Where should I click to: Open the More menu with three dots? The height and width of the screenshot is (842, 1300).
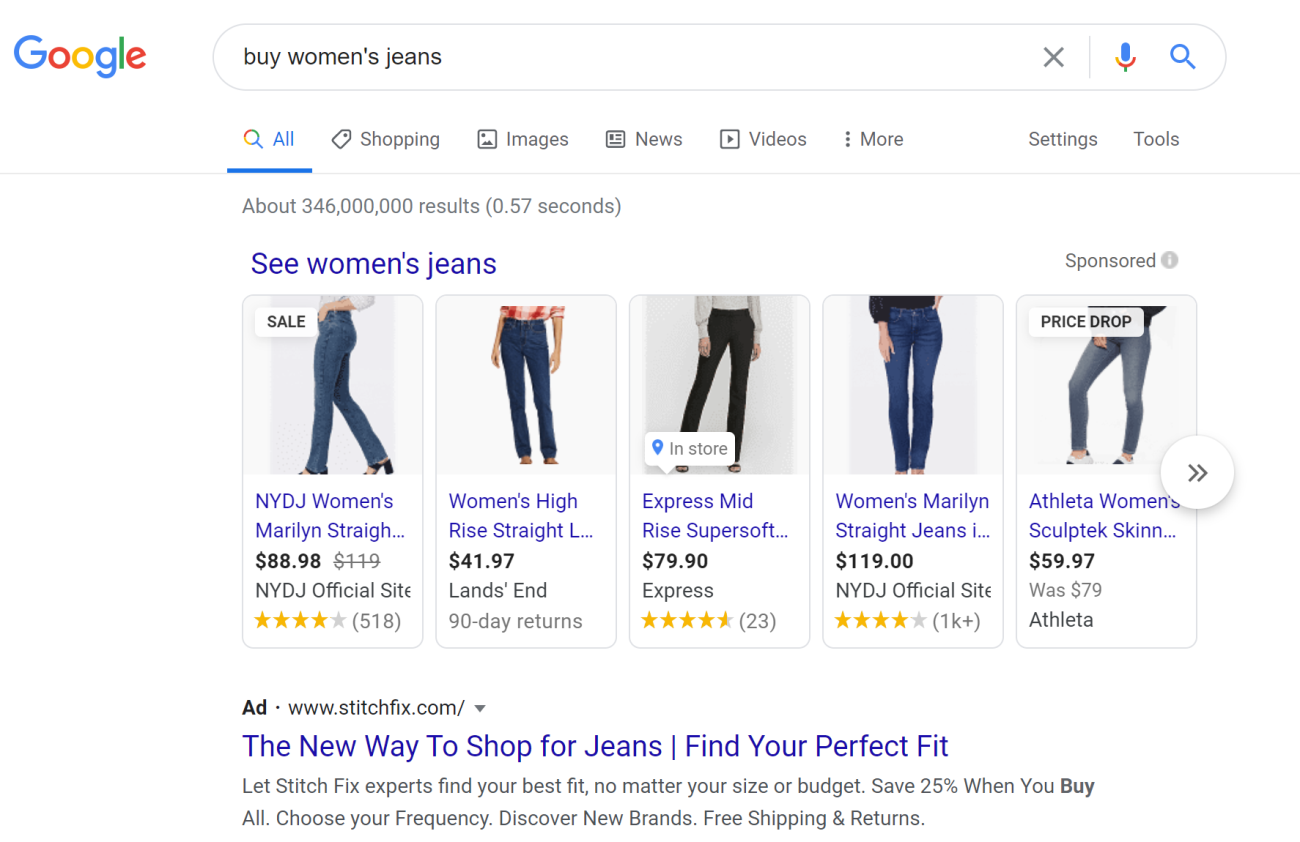pyautogui.click(x=873, y=139)
